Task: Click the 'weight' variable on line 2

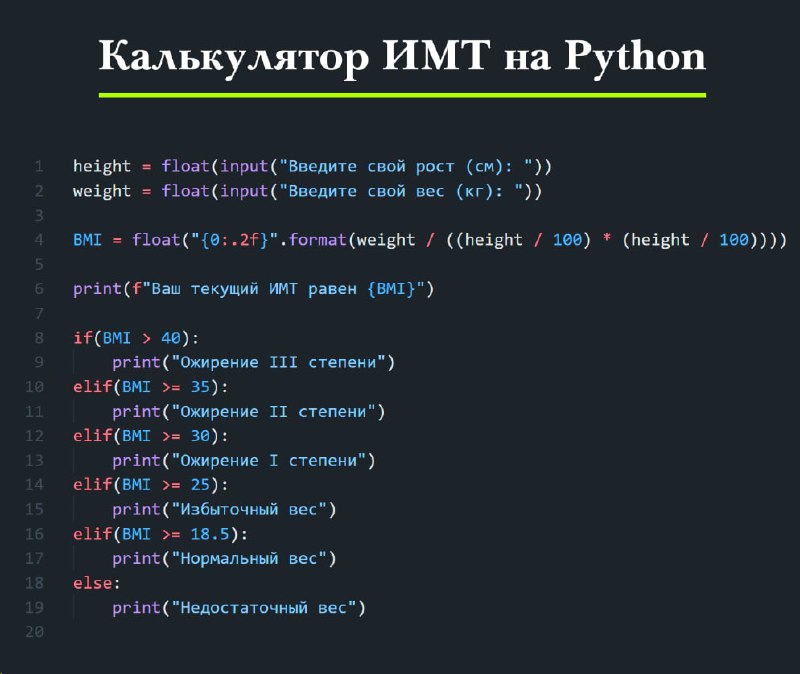Action: 102,191
